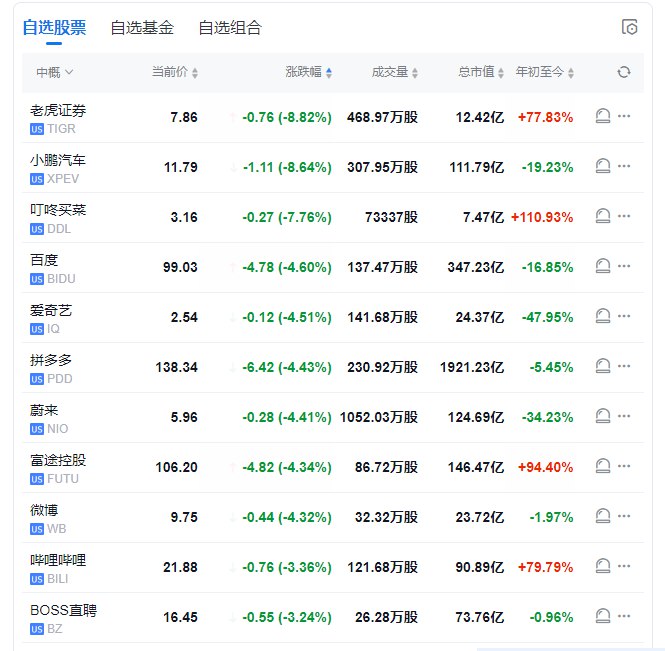
Task: Click price 99.03 for 百度
Action: click(x=180, y=267)
